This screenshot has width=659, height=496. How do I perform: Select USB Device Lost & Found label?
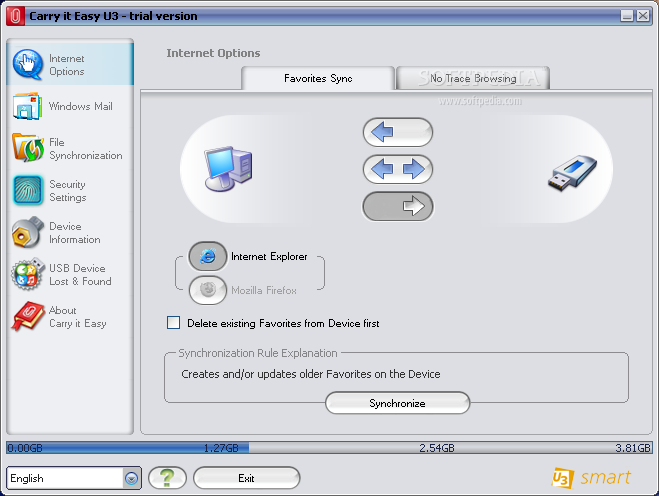[x=80, y=275]
